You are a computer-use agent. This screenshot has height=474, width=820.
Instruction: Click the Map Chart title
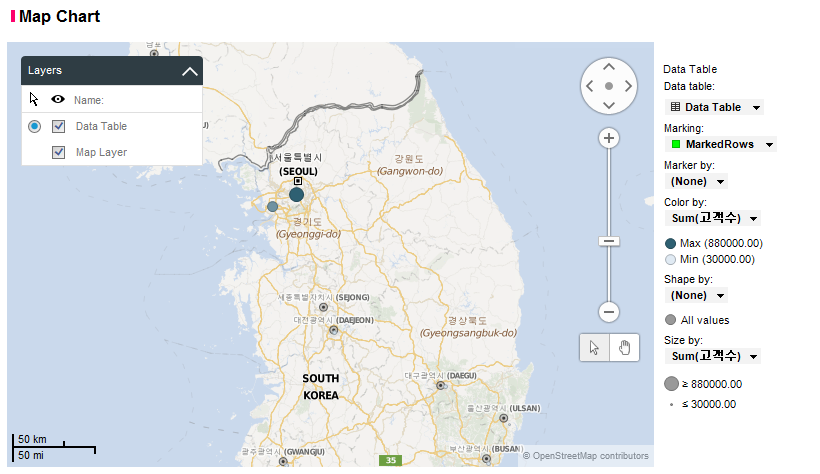[60, 16]
